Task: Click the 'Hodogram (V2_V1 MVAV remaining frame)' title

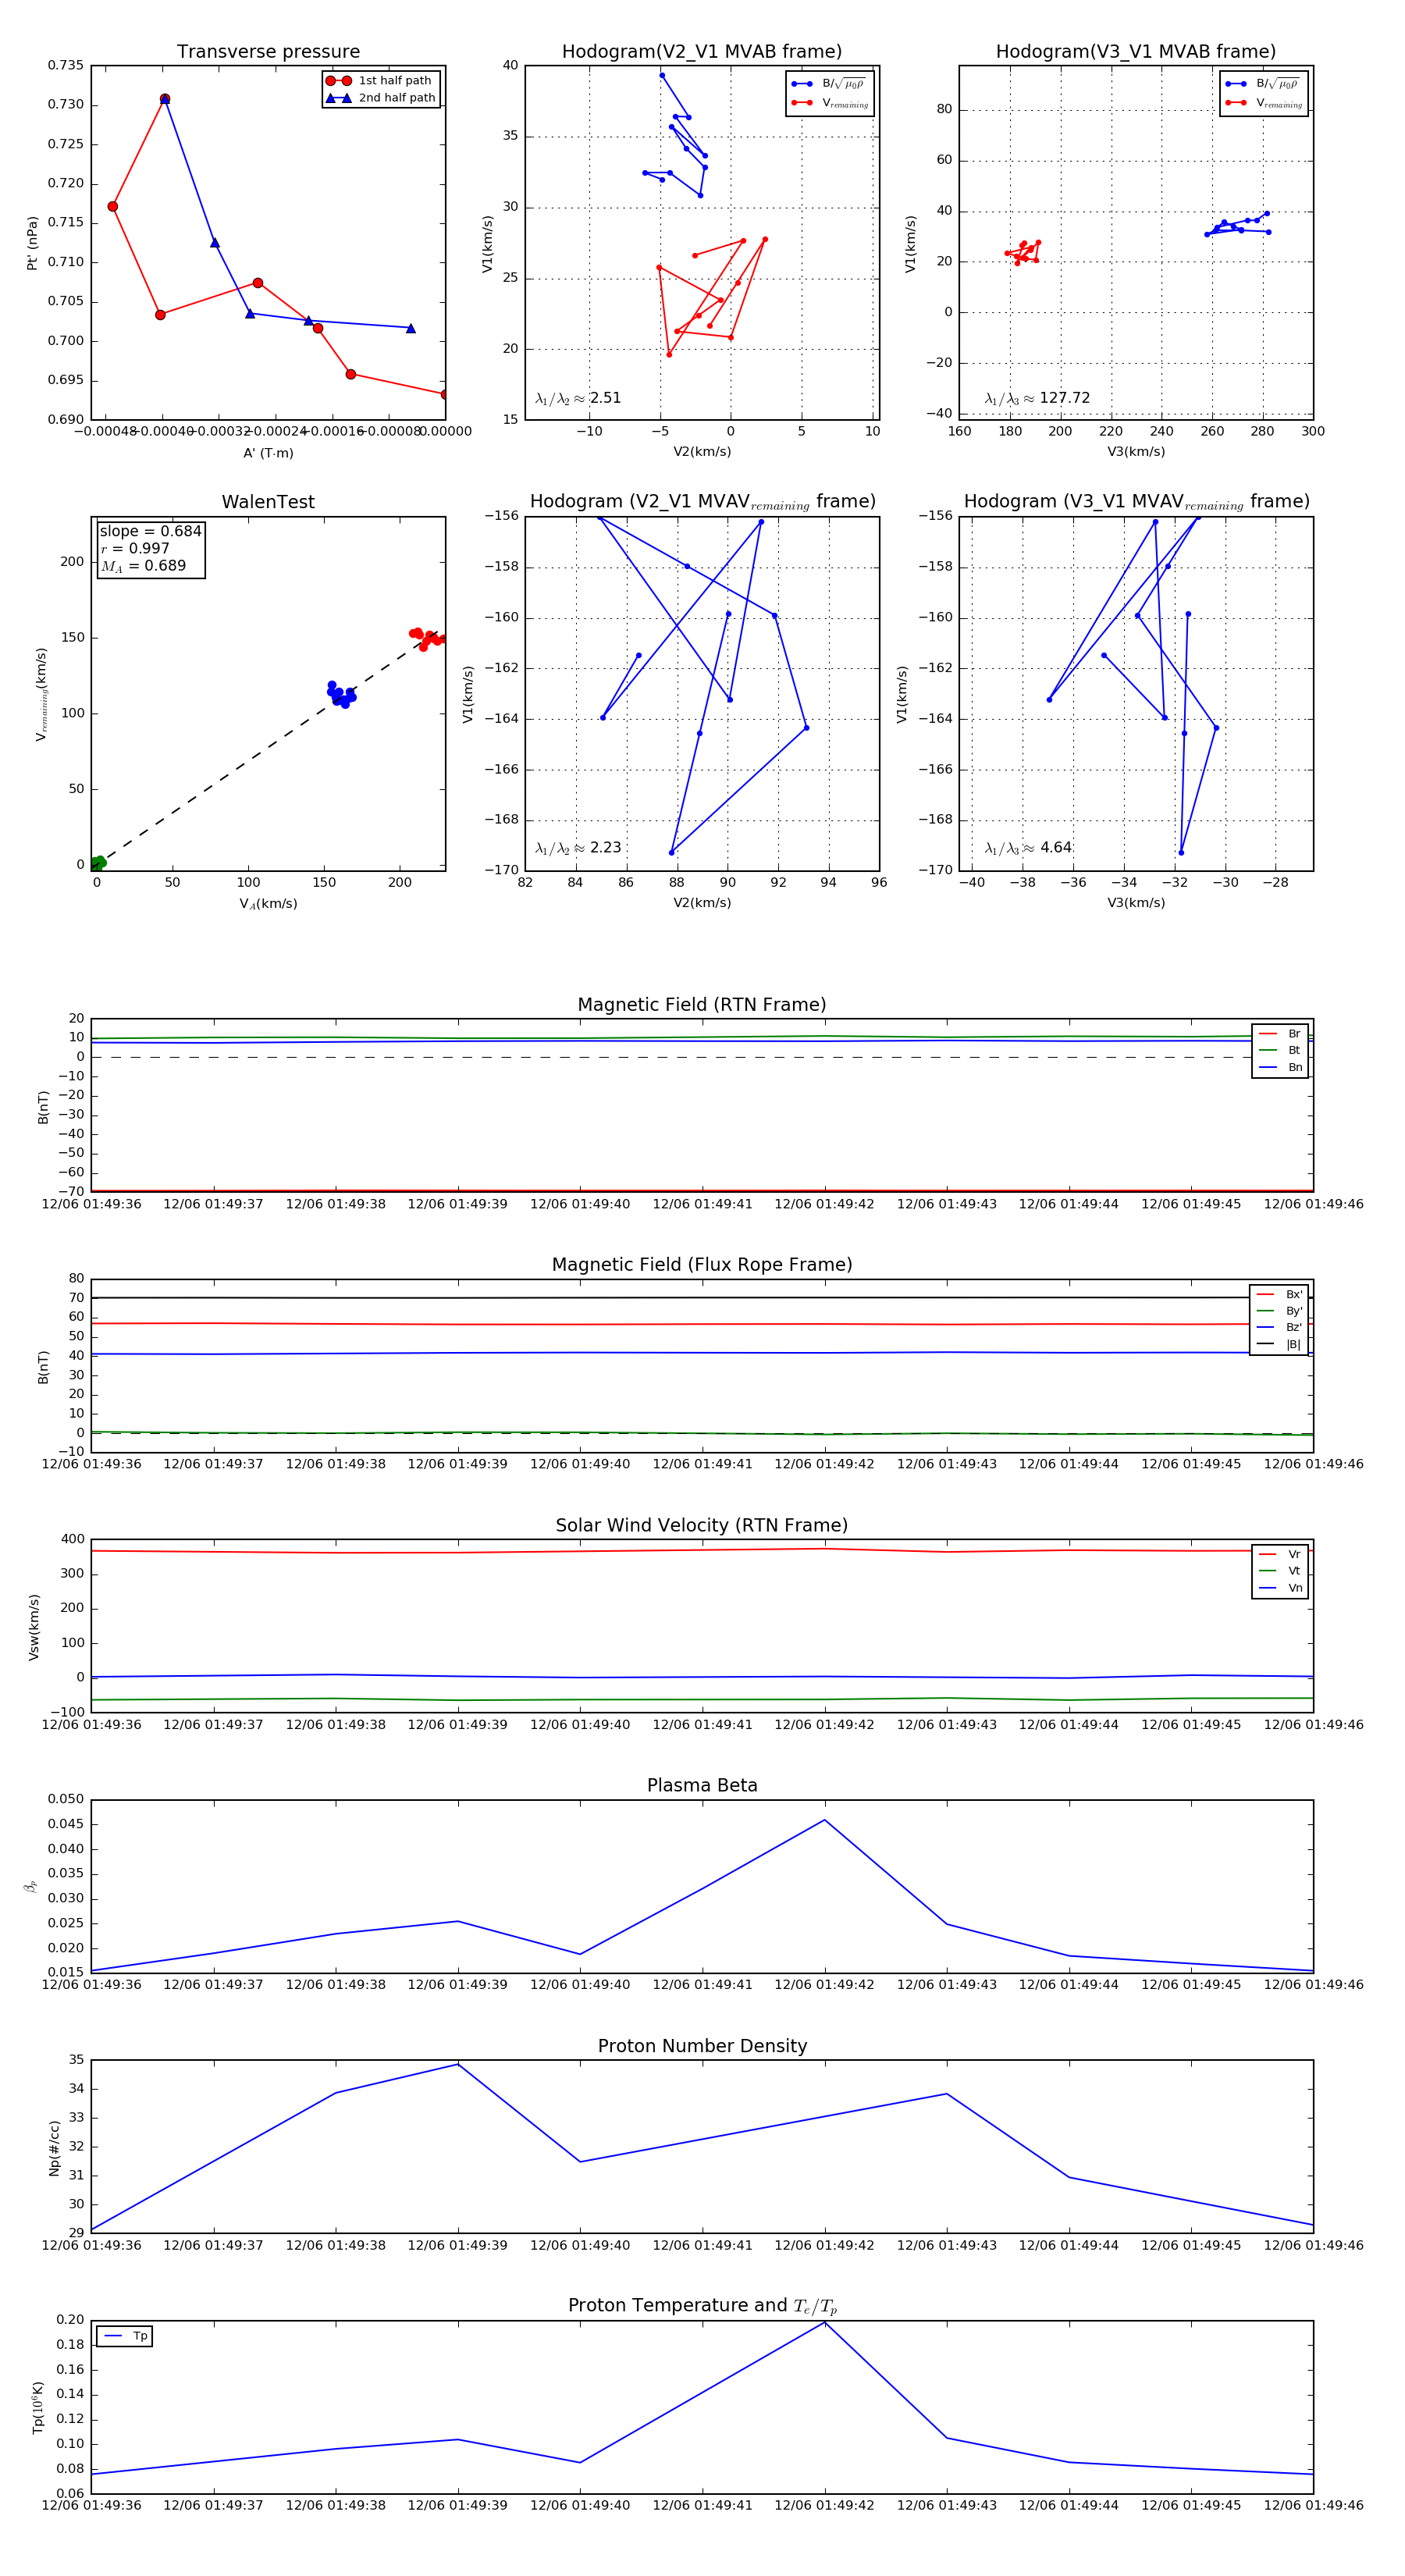Action: [702, 502]
